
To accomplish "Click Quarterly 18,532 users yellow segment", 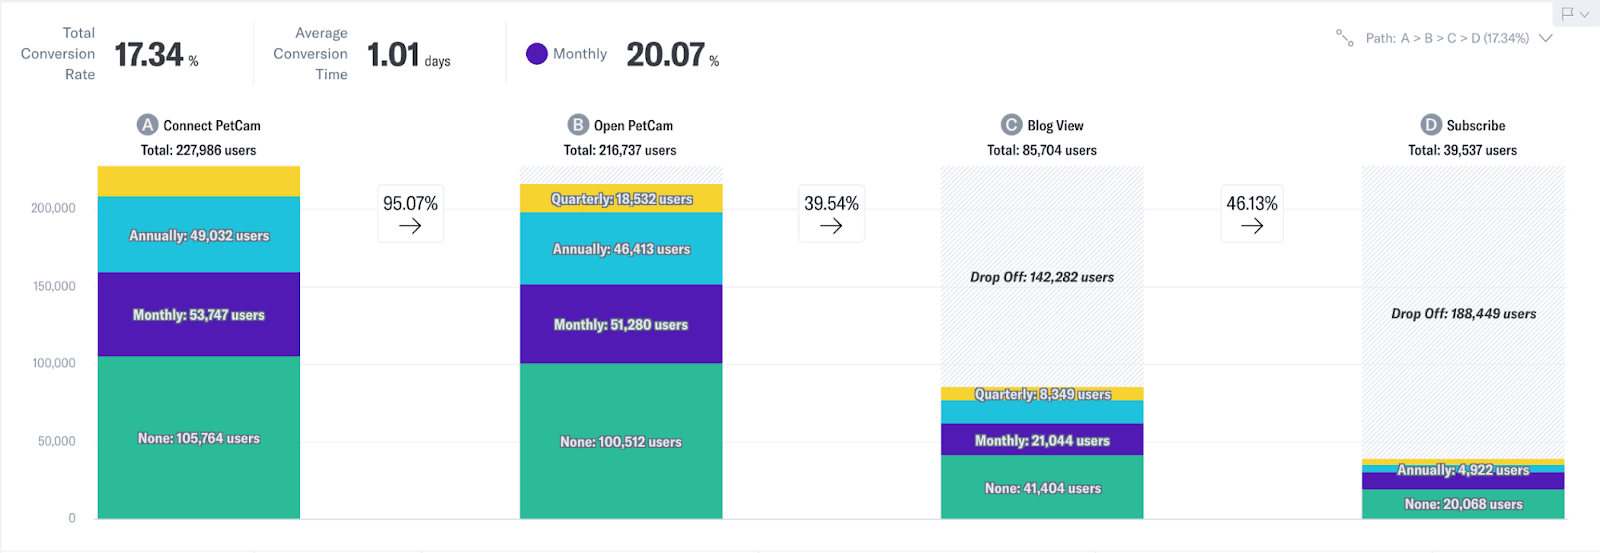I will point(621,199).
